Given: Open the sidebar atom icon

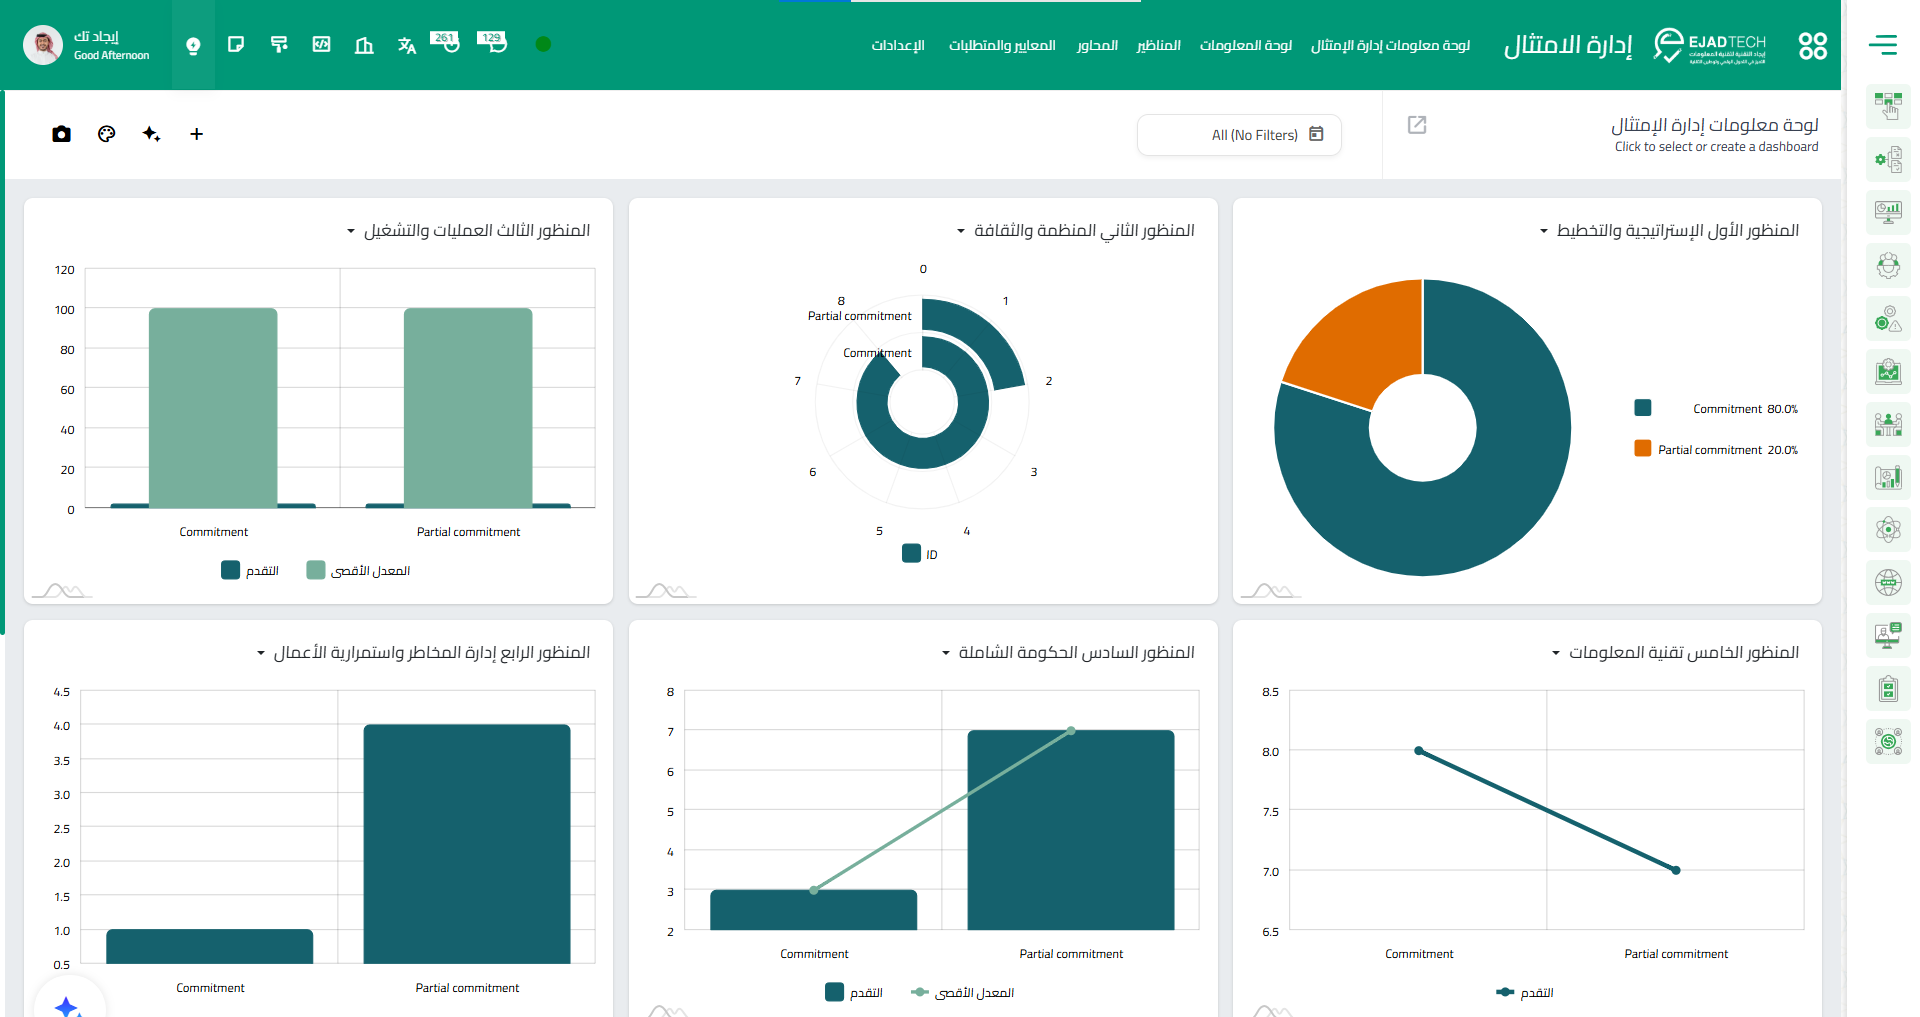Looking at the screenshot, I should pyautogui.click(x=1888, y=530).
